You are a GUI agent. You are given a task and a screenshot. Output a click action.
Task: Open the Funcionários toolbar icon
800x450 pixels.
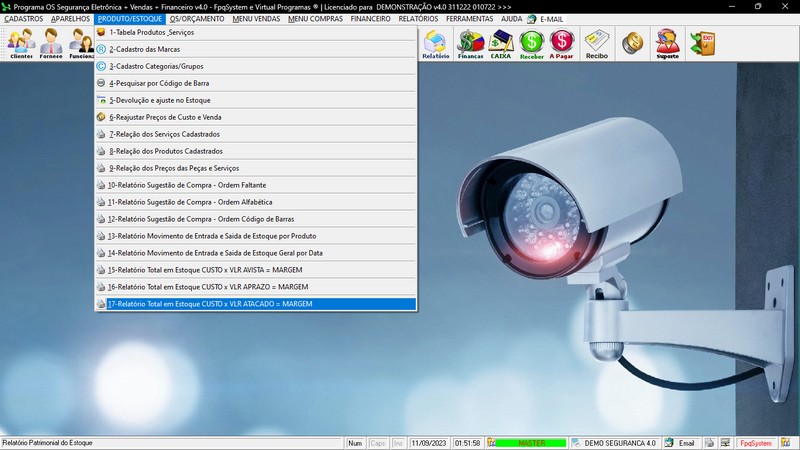pos(81,43)
